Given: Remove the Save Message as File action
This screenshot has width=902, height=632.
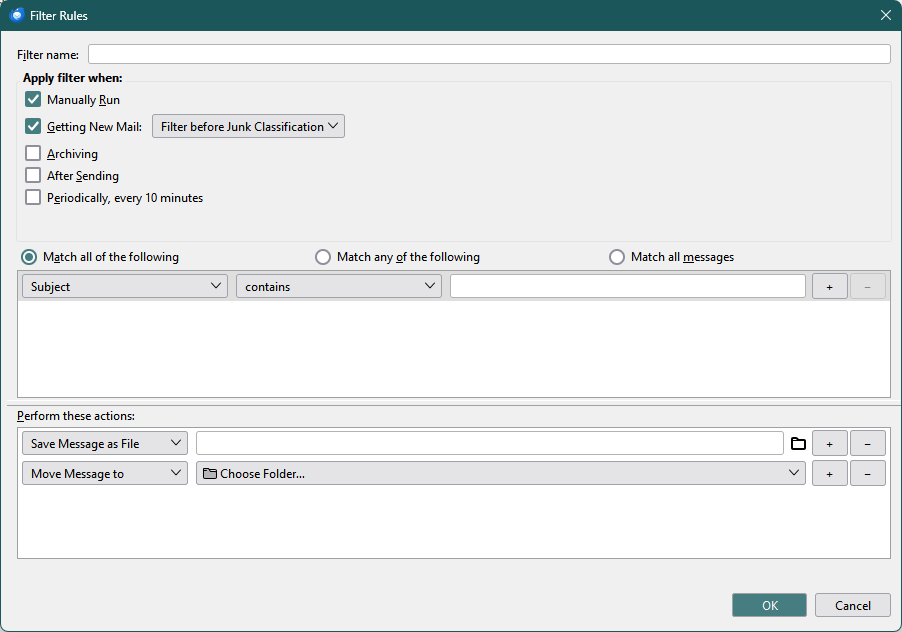Looking at the screenshot, I should [x=867, y=443].
